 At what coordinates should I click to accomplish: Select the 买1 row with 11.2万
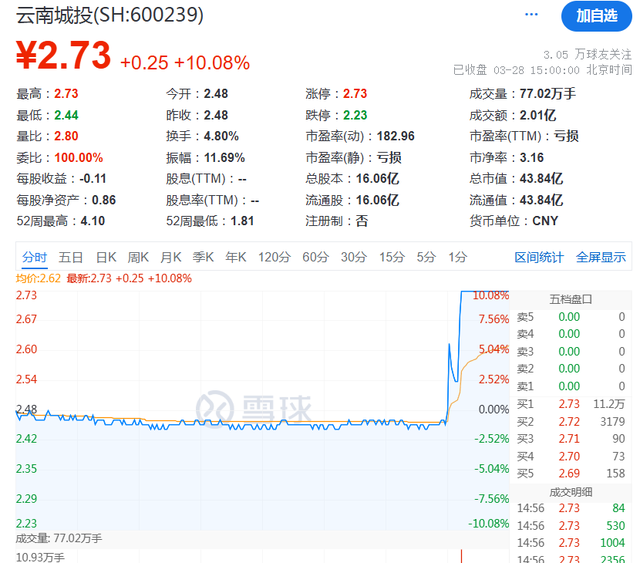pyautogui.click(x=571, y=404)
